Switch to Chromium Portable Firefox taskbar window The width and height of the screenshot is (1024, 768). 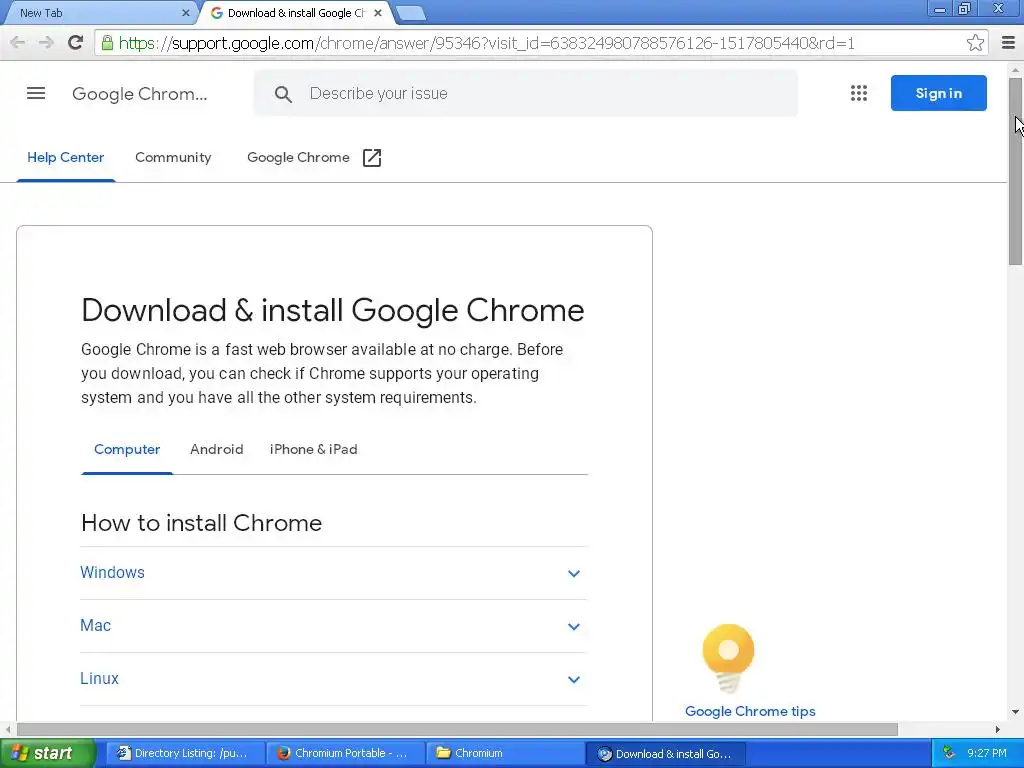click(x=345, y=753)
